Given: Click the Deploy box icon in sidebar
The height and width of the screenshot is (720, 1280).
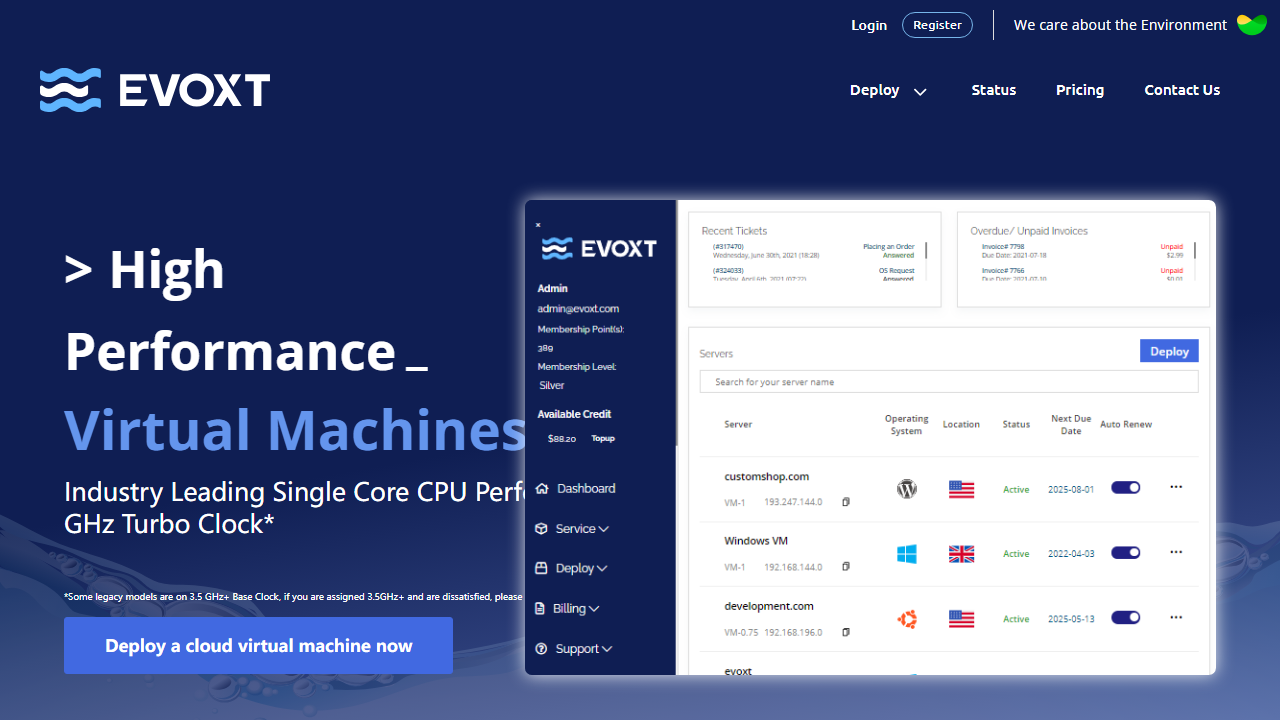Looking at the screenshot, I should point(542,568).
